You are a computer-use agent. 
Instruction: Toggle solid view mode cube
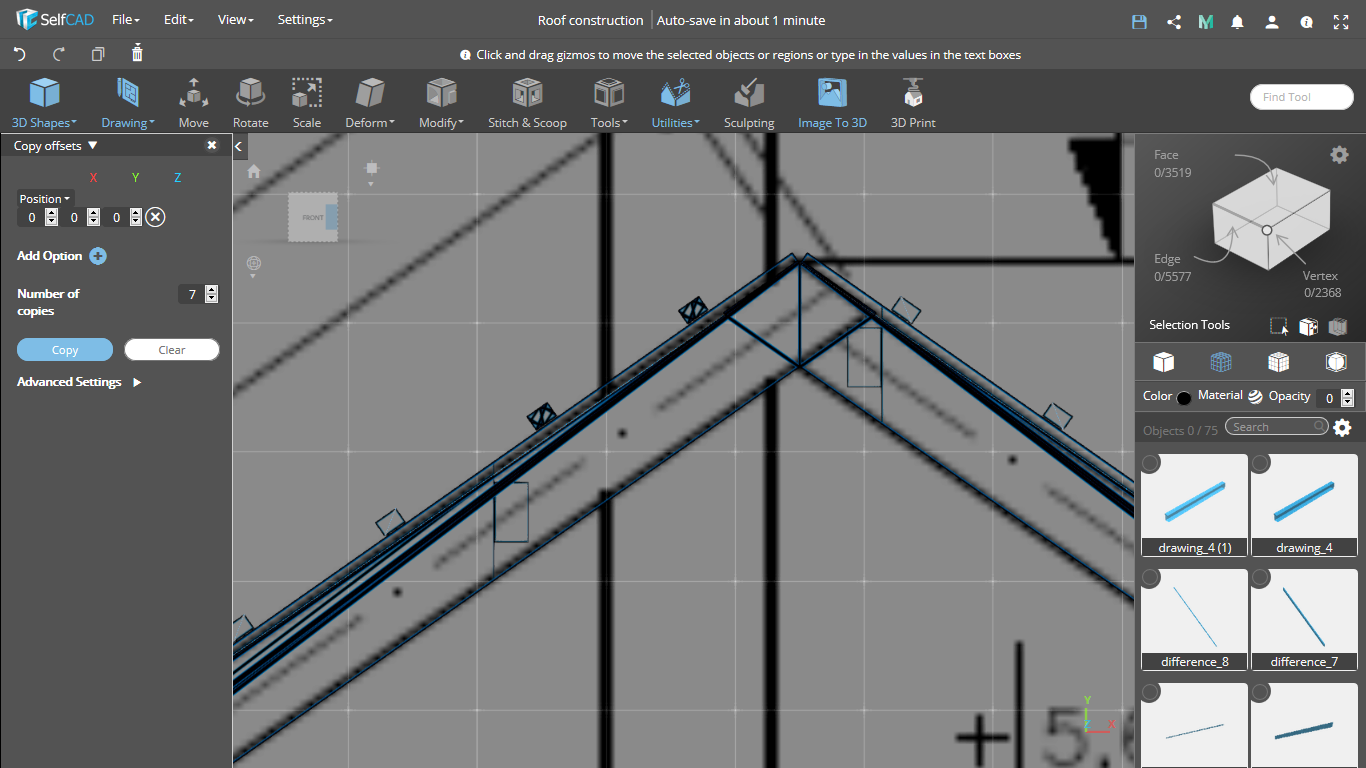(1163, 361)
